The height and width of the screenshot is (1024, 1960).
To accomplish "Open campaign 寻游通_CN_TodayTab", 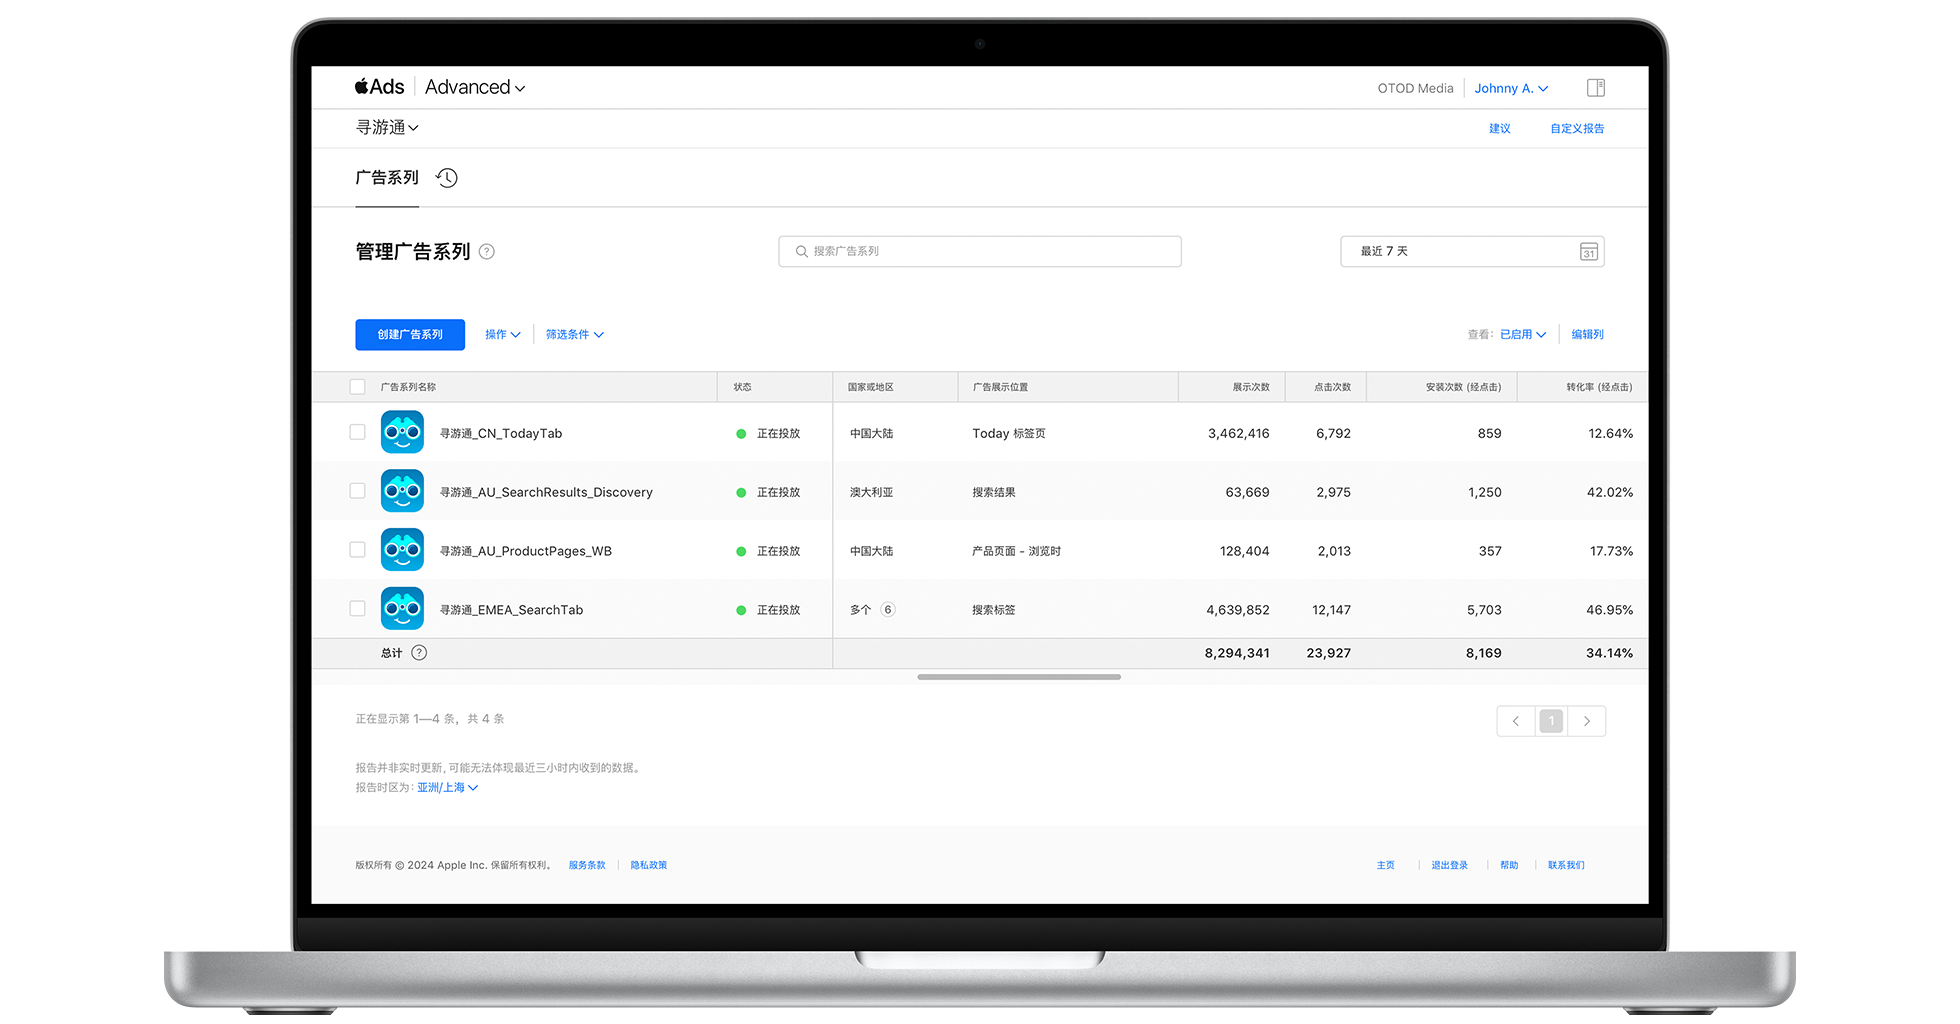I will coord(501,434).
